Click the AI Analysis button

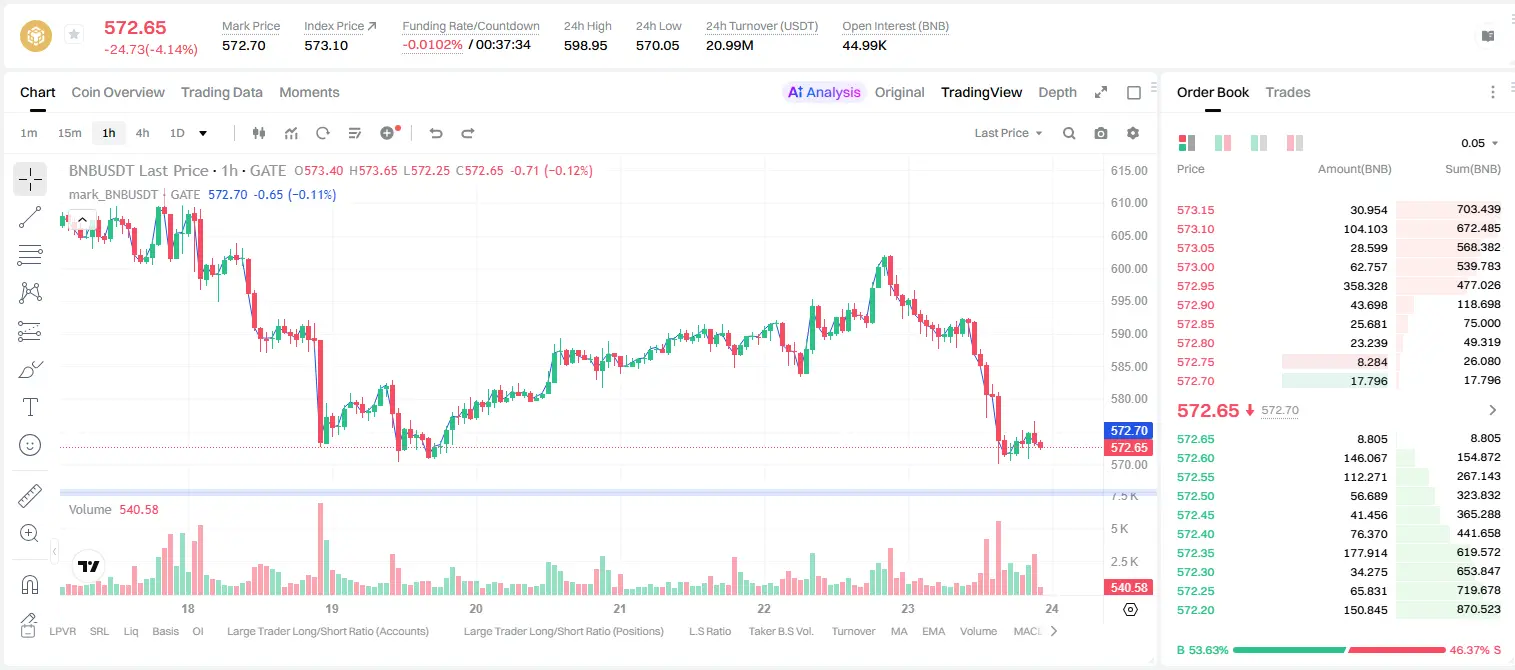click(x=824, y=92)
